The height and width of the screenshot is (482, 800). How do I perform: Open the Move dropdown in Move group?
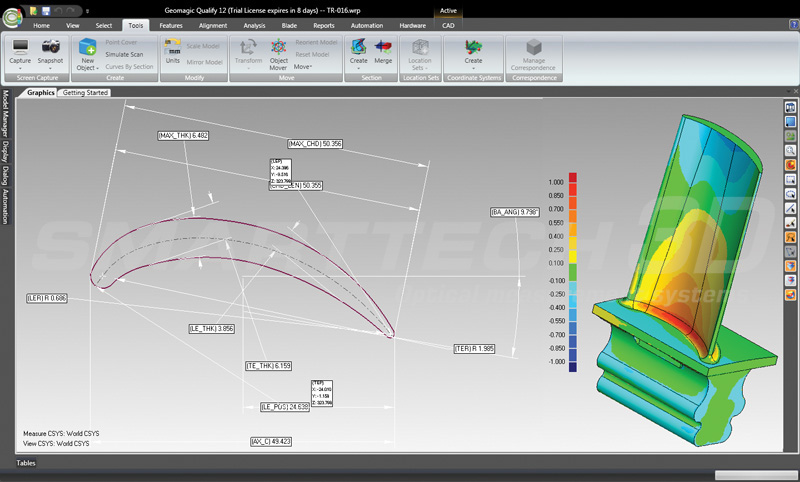(x=303, y=67)
